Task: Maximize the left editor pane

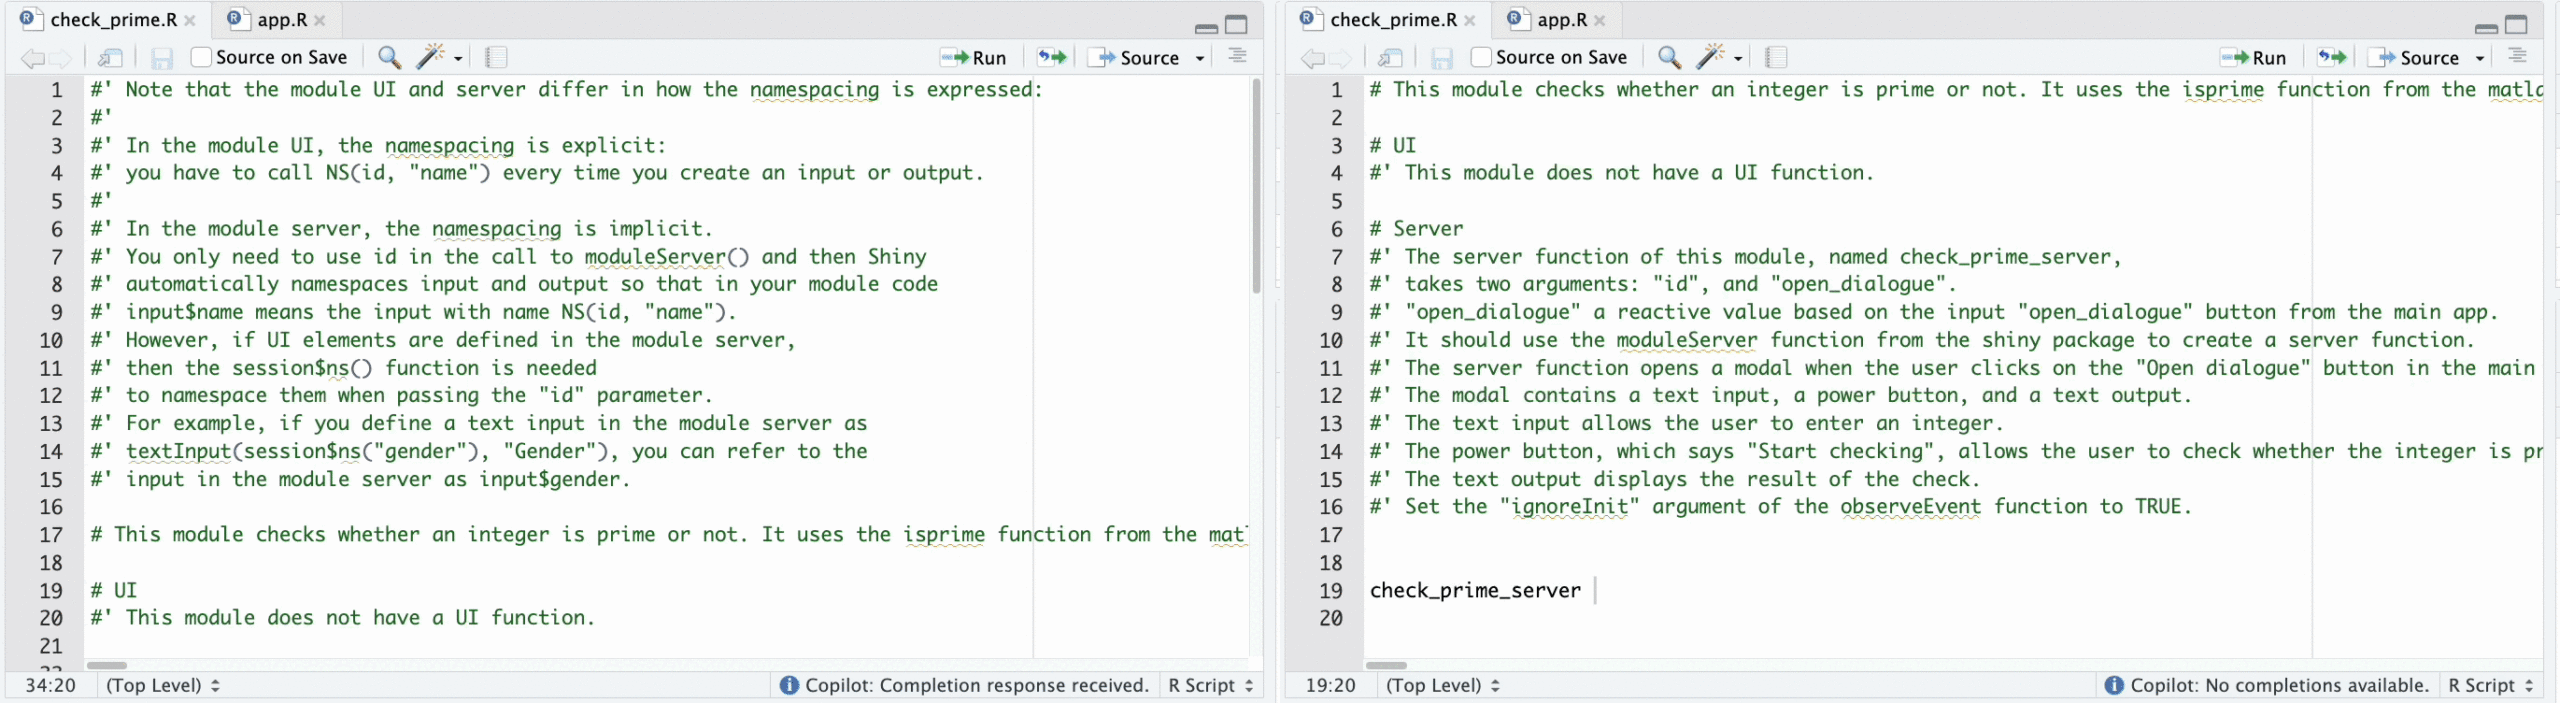Action: [1237, 25]
